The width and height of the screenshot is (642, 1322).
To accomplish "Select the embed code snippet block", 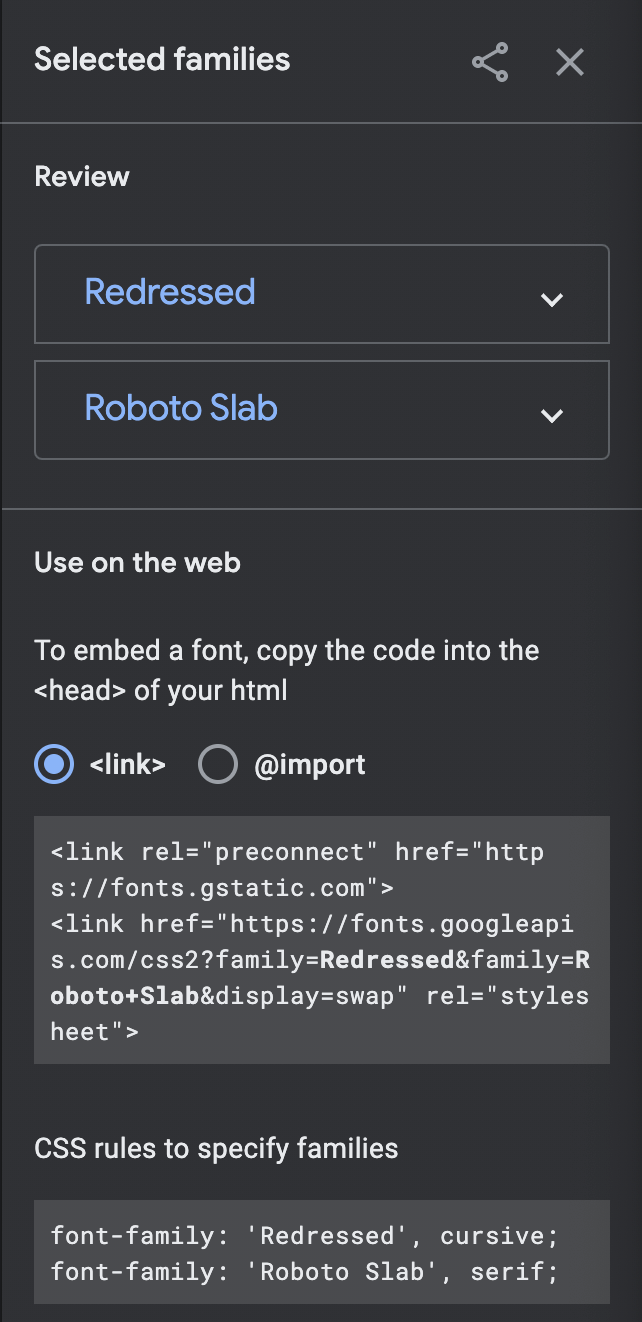I will point(321,940).
